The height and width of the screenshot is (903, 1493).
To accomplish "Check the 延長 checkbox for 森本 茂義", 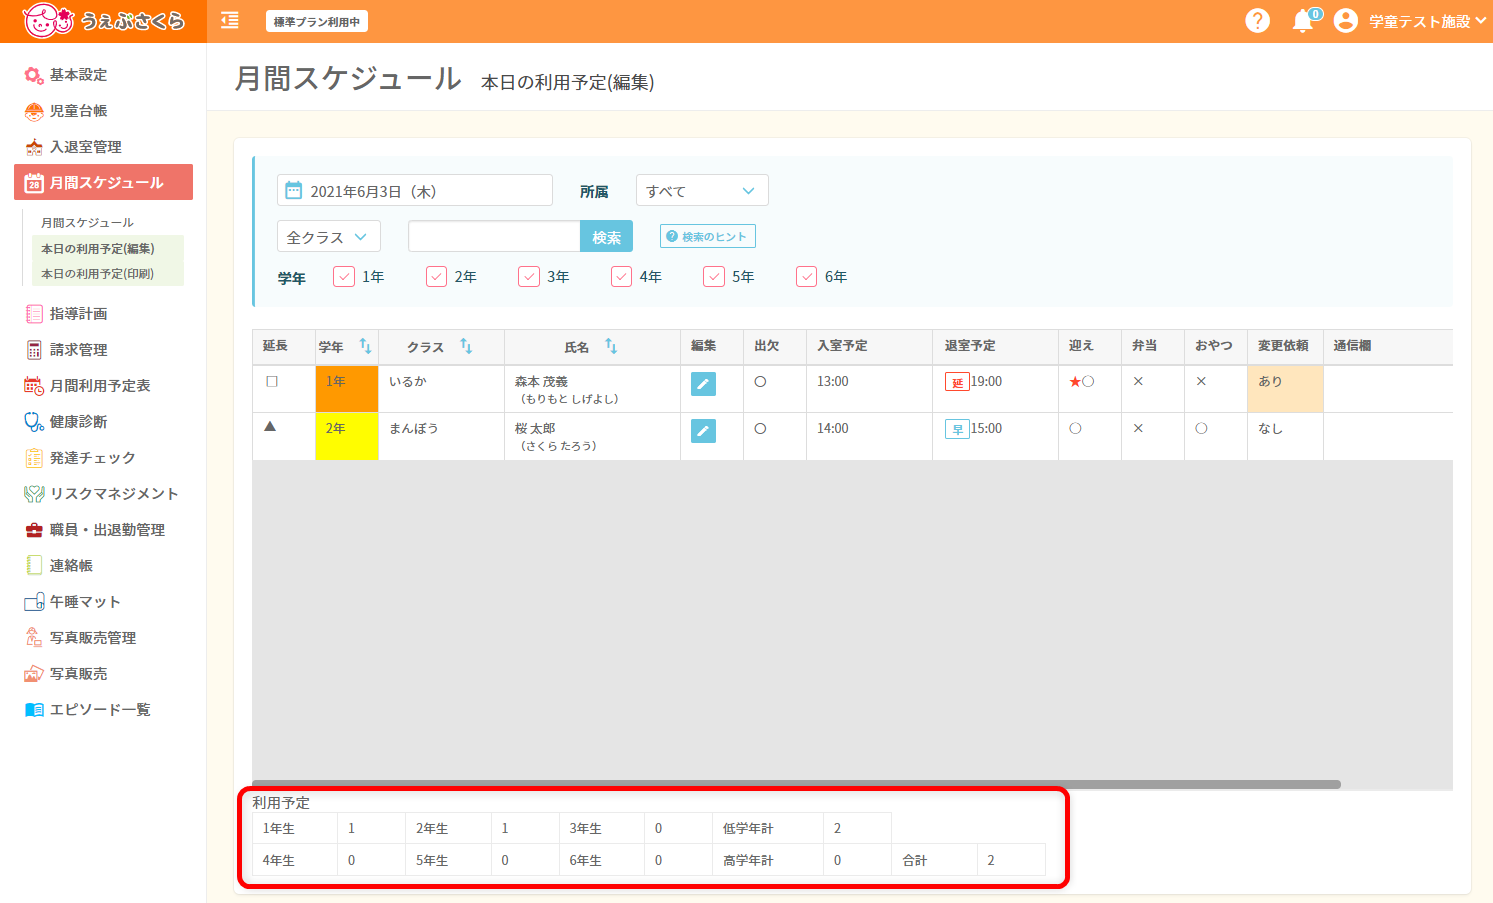I will point(272,381).
